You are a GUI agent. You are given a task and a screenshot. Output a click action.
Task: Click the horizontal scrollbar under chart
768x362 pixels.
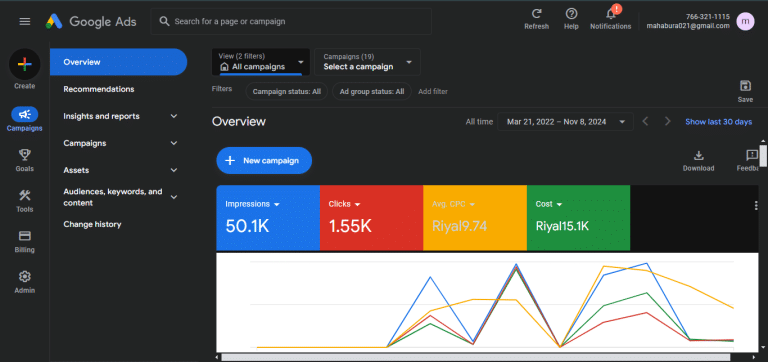coord(476,357)
